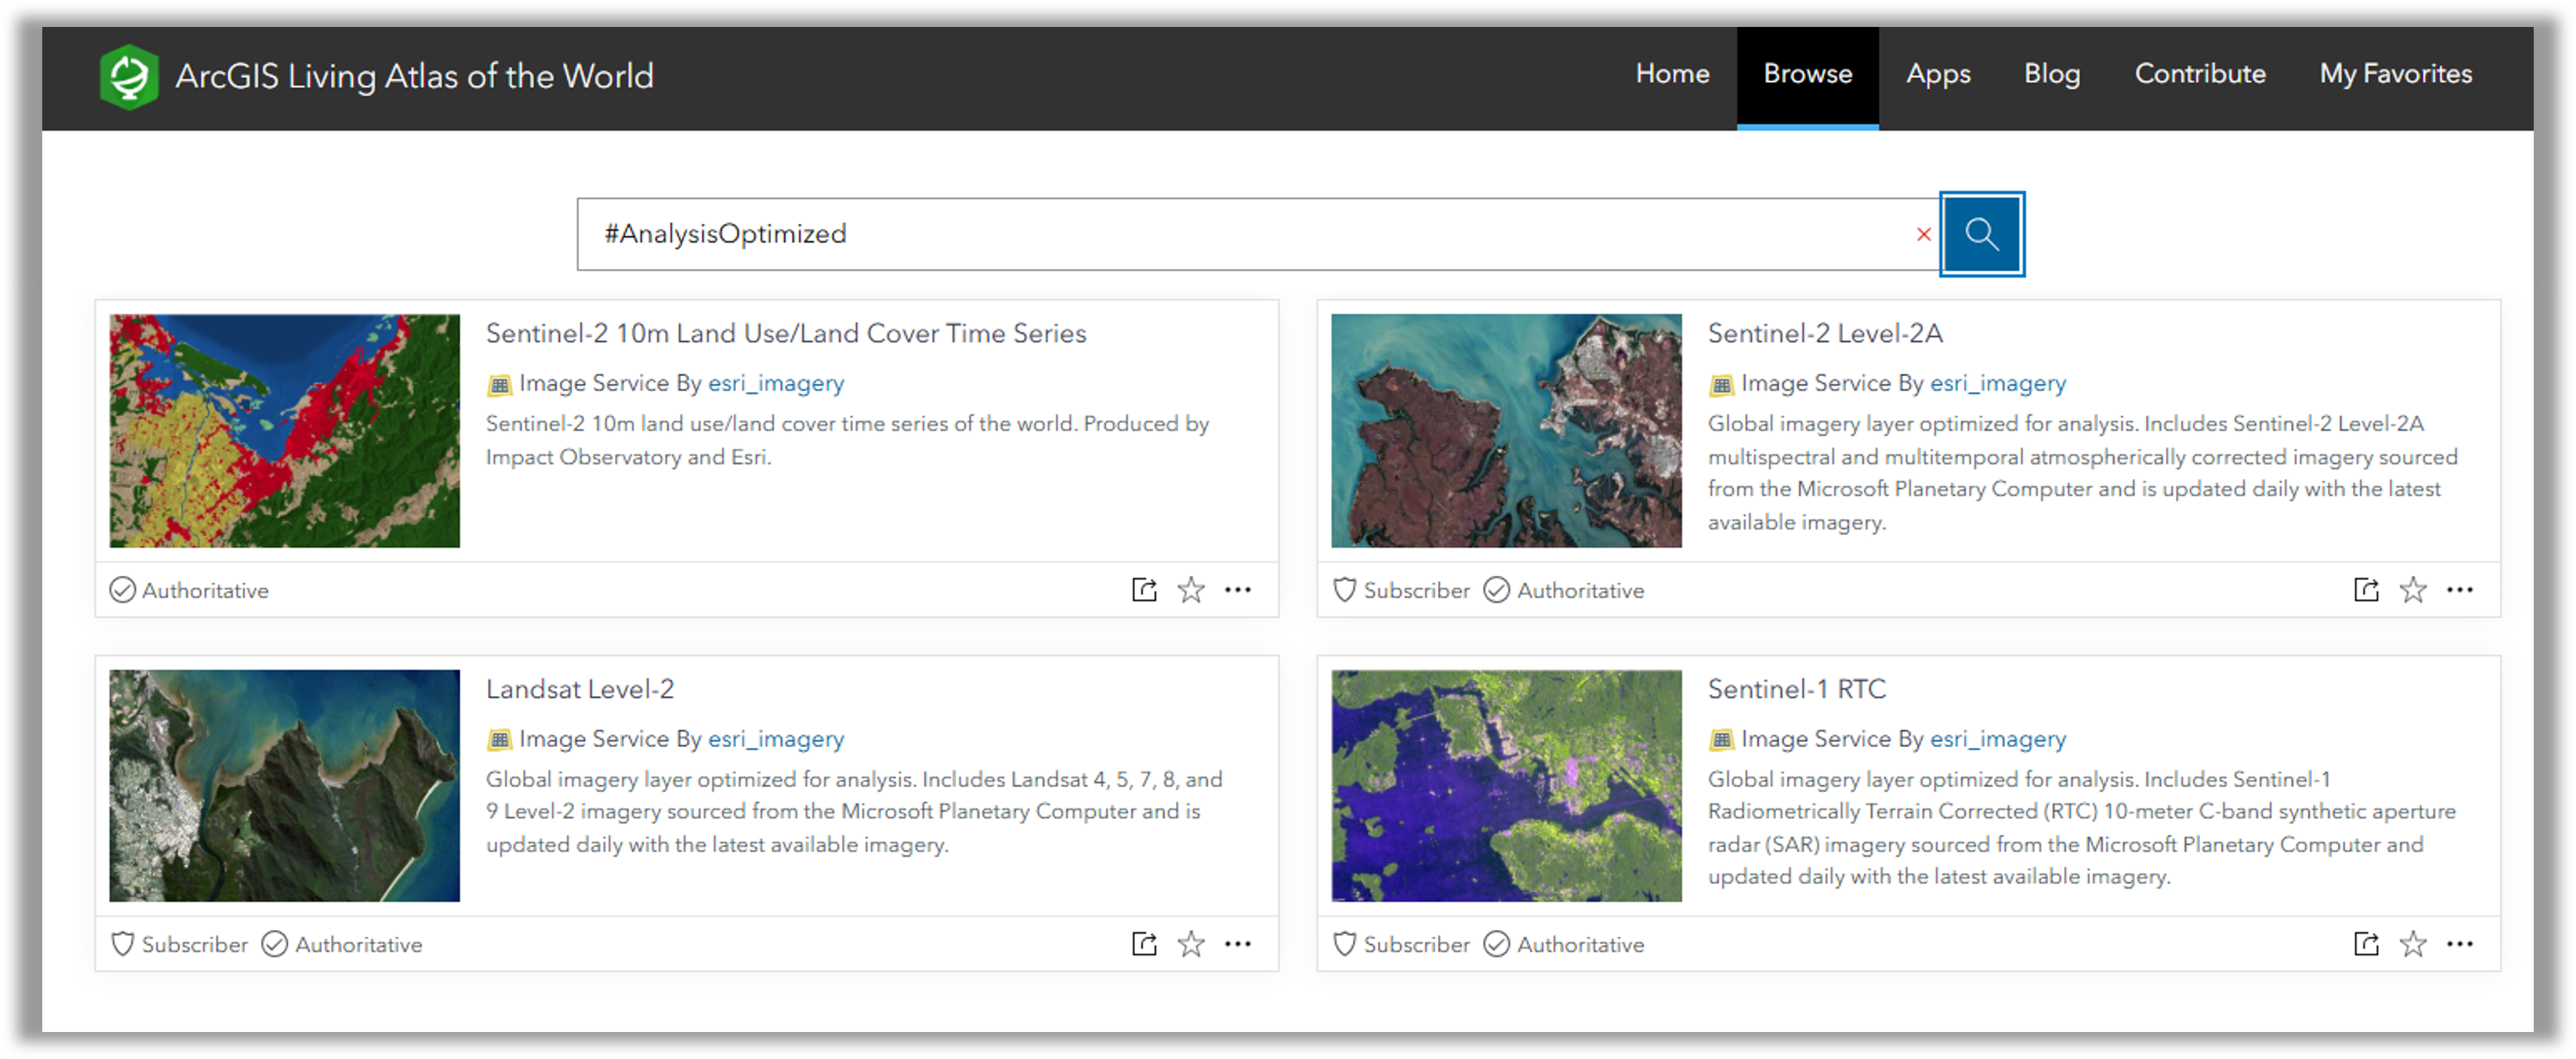
Task: Switch to the Apps tab
Action: (1937, 74)
